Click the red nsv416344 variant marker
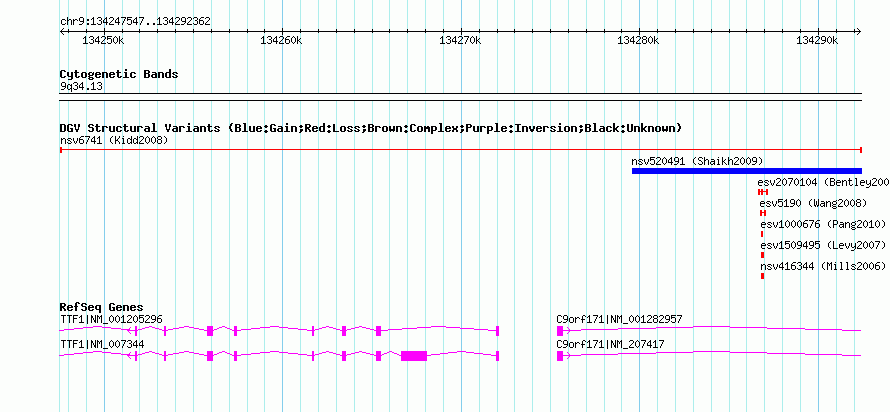 click(762, 276)
